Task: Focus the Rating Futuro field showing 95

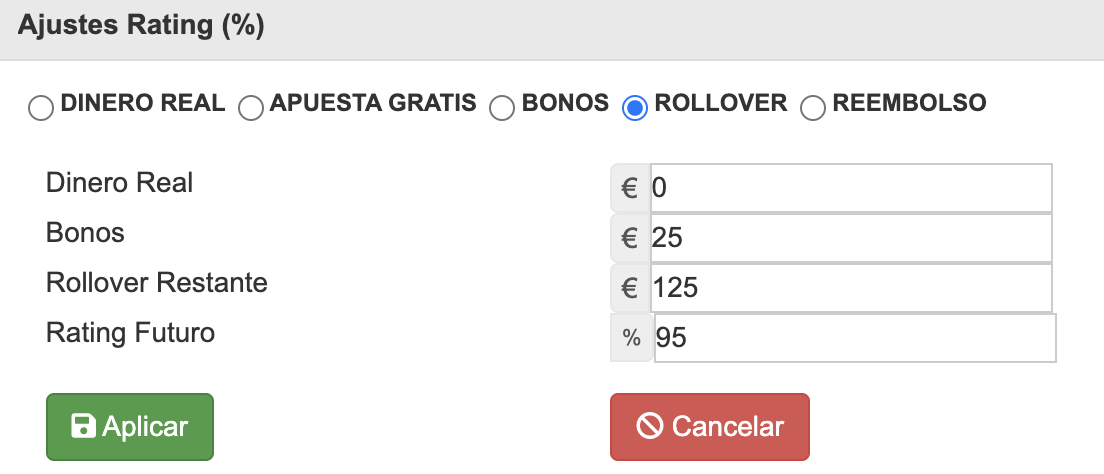Action: [855, 338]
